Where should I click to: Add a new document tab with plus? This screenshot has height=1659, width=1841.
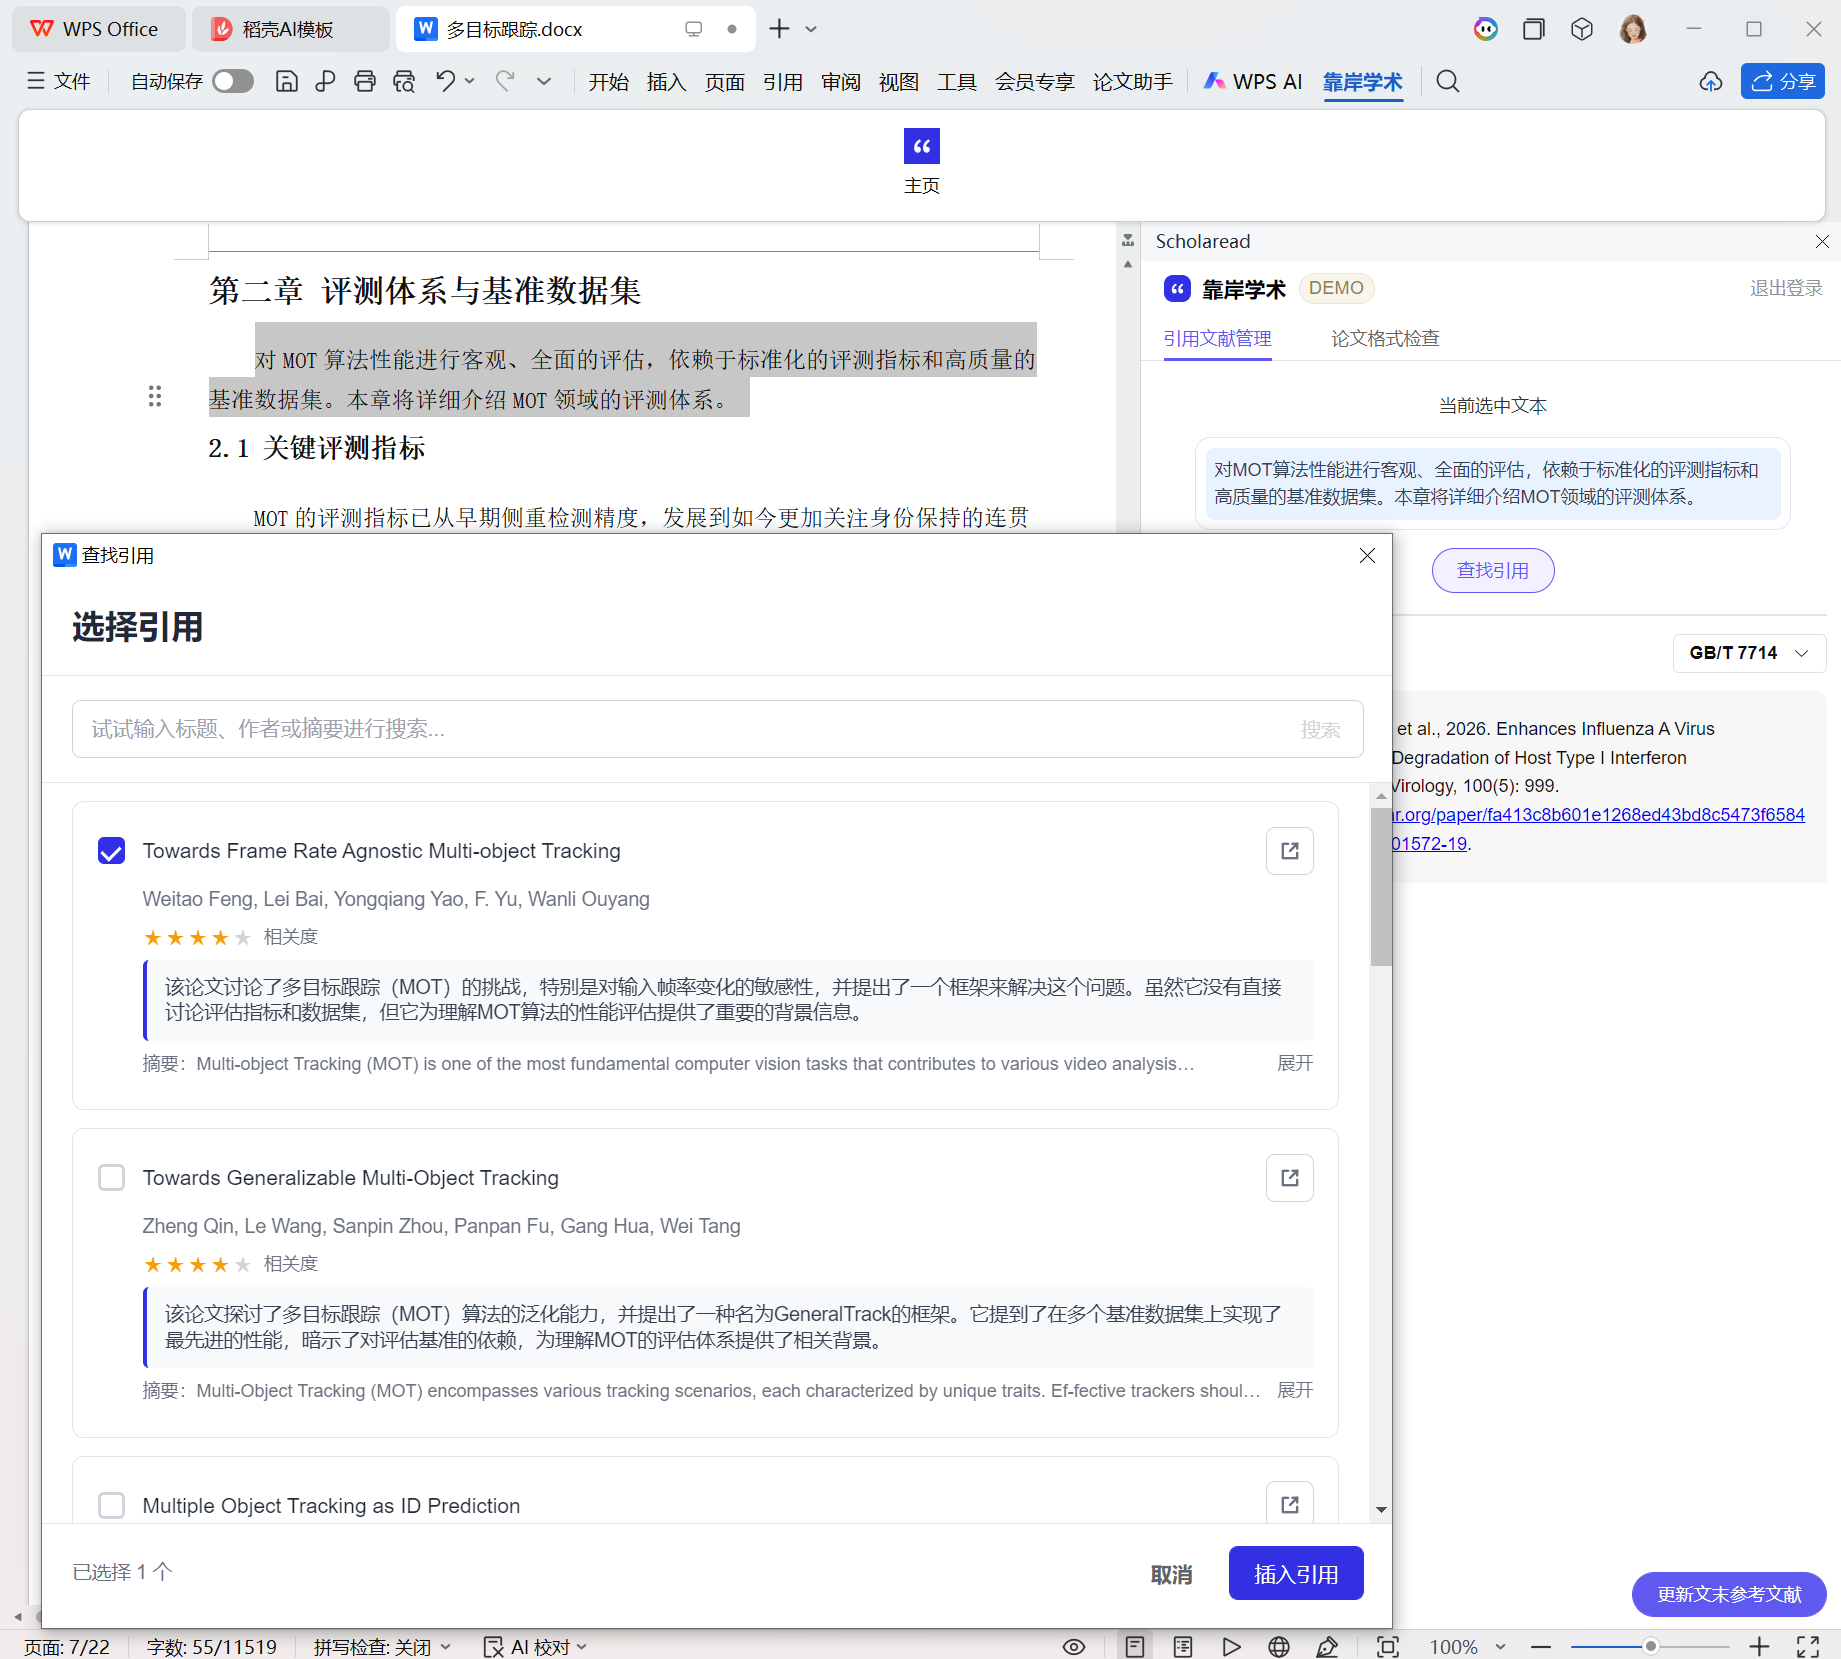coord(779,29)
